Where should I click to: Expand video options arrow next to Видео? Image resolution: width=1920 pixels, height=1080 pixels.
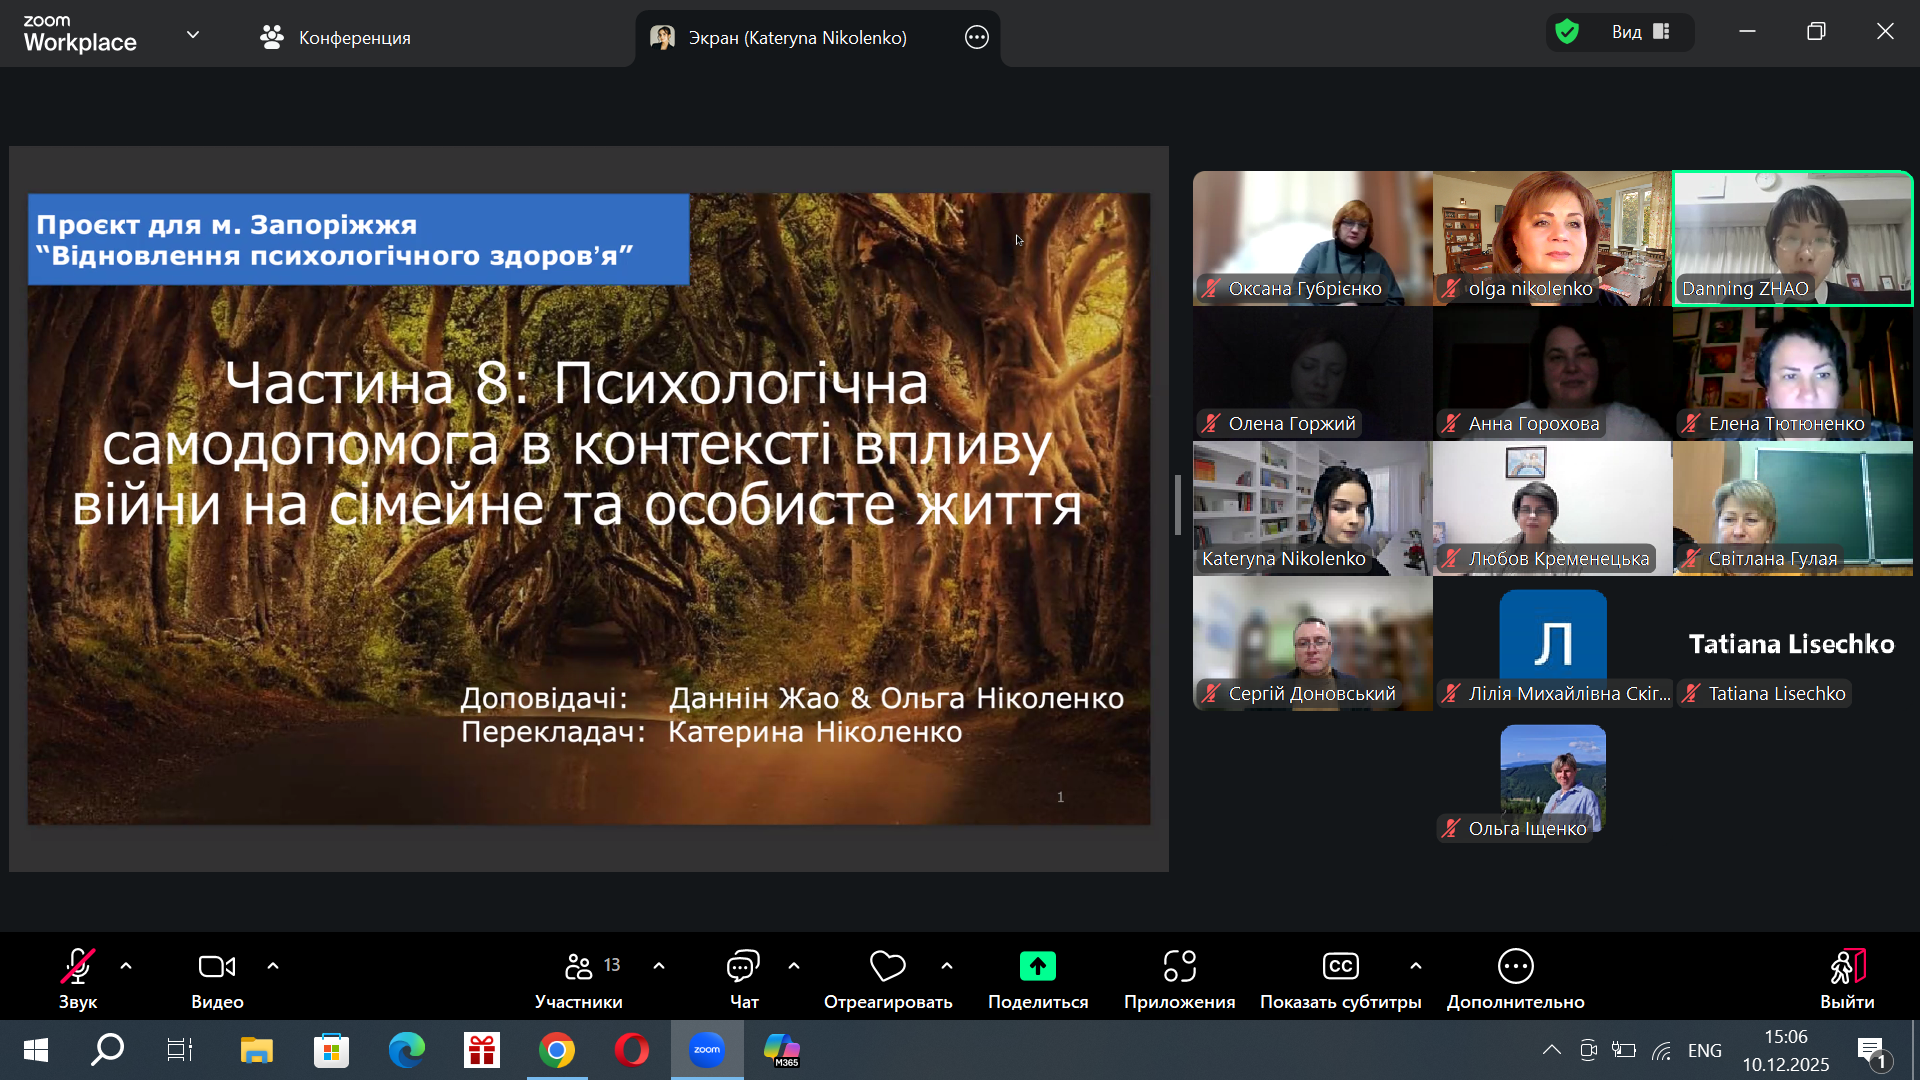point(273,966)
